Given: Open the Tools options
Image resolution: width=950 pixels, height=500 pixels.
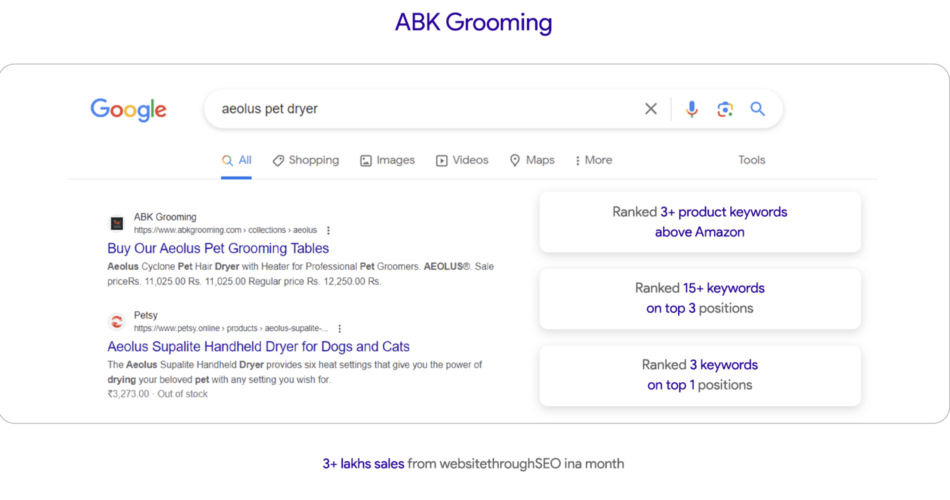Looking at the screenshot, I should [751, 161].
